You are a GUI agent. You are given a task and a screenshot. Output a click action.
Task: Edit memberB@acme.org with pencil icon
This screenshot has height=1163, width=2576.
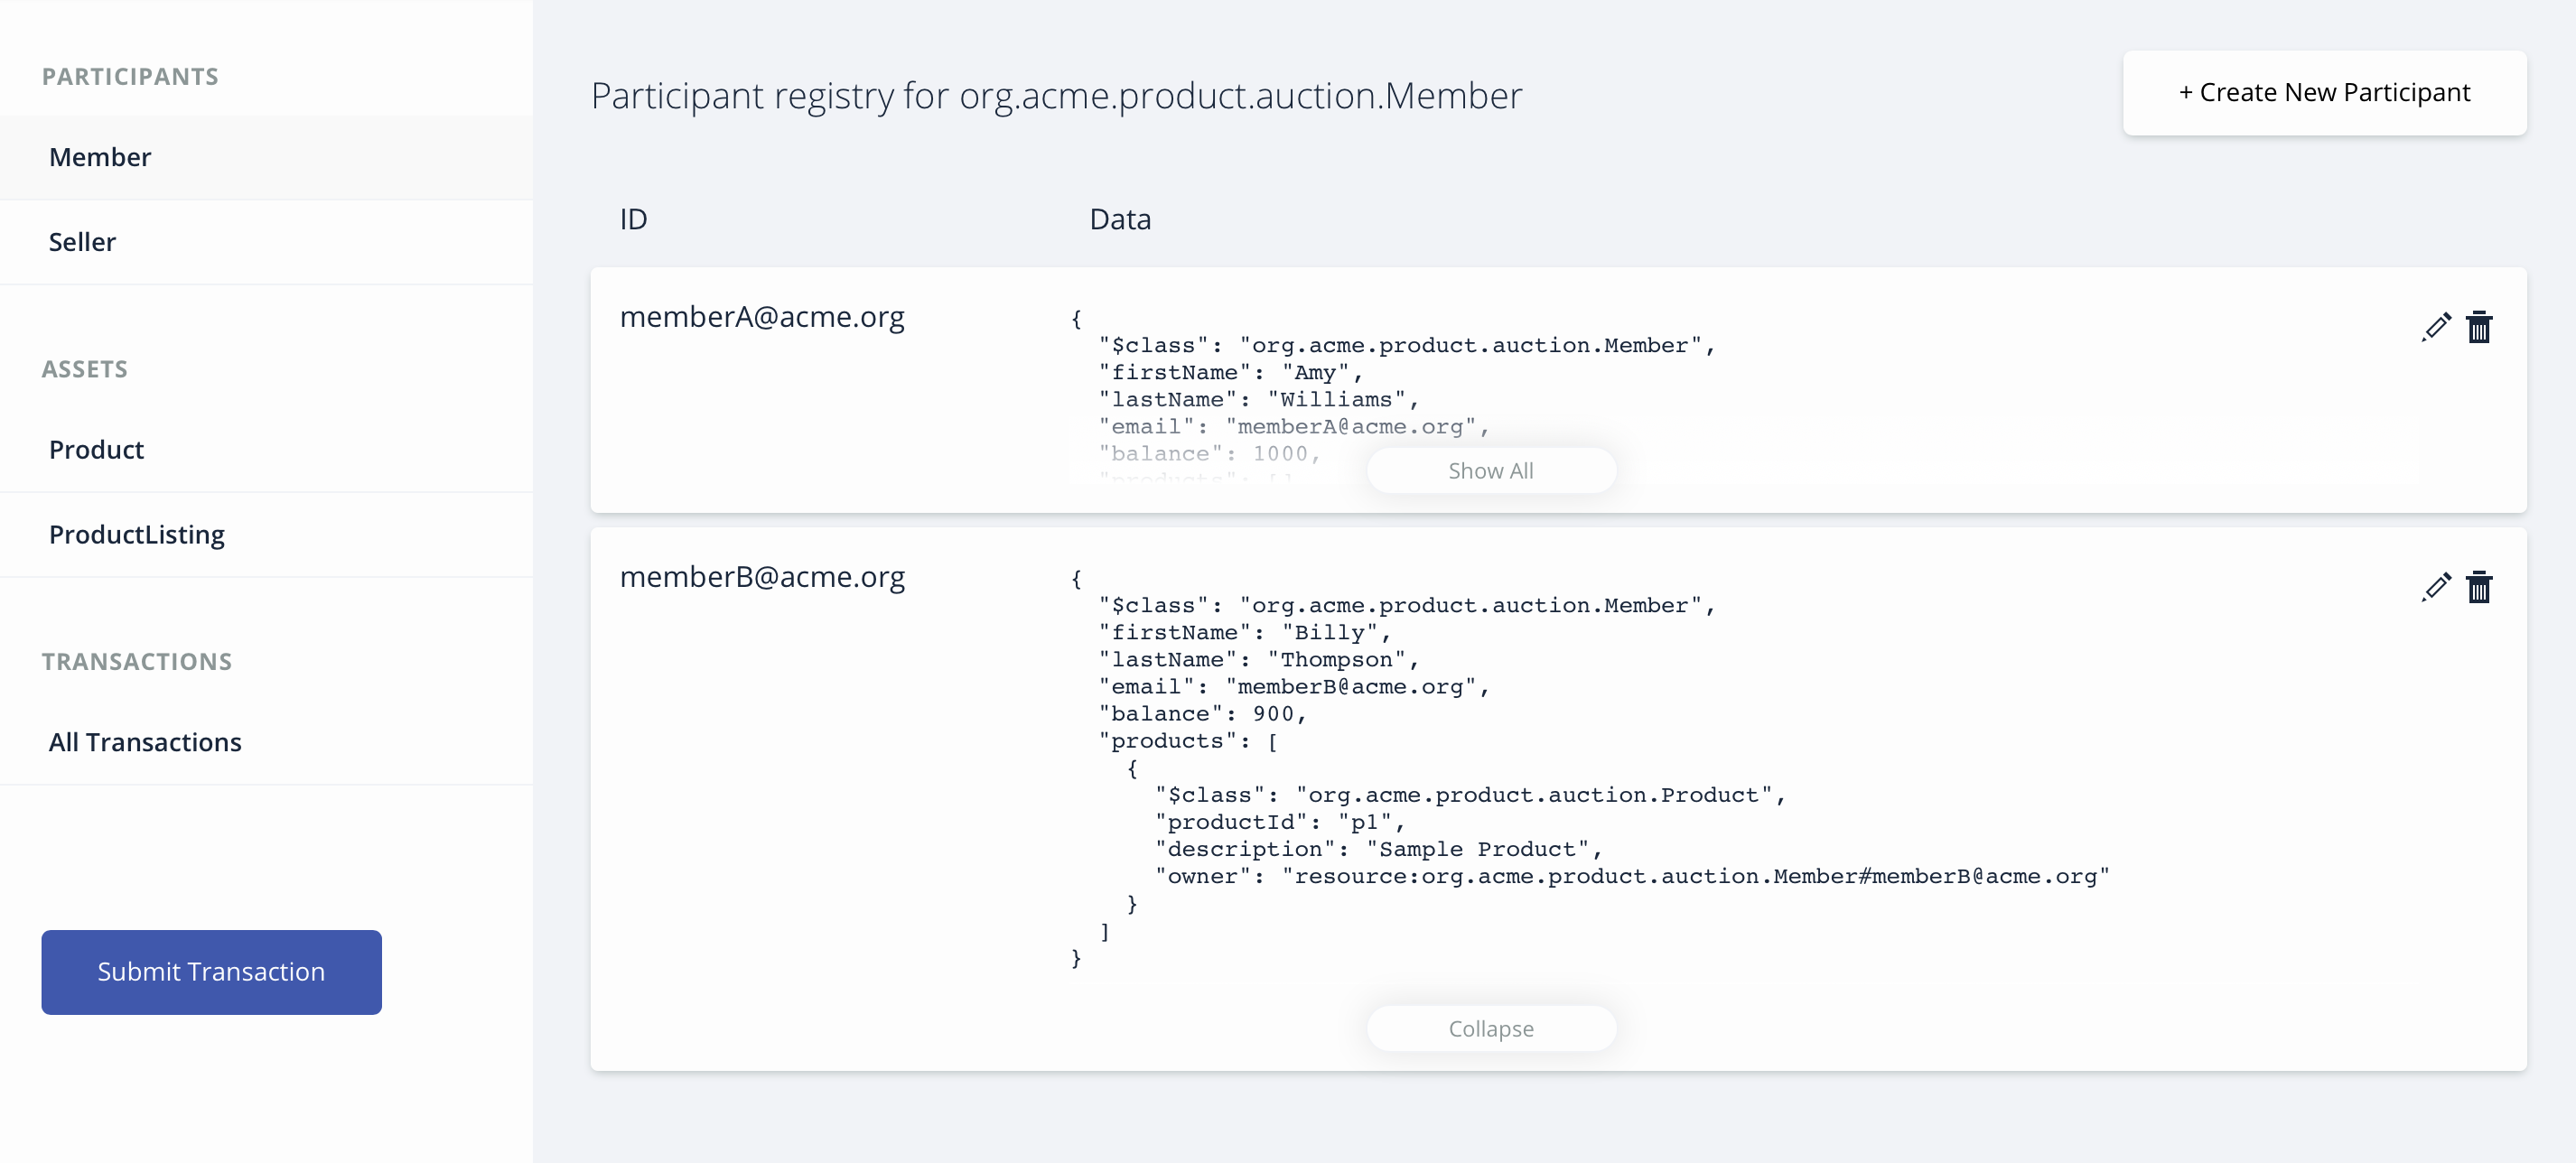2436,587
